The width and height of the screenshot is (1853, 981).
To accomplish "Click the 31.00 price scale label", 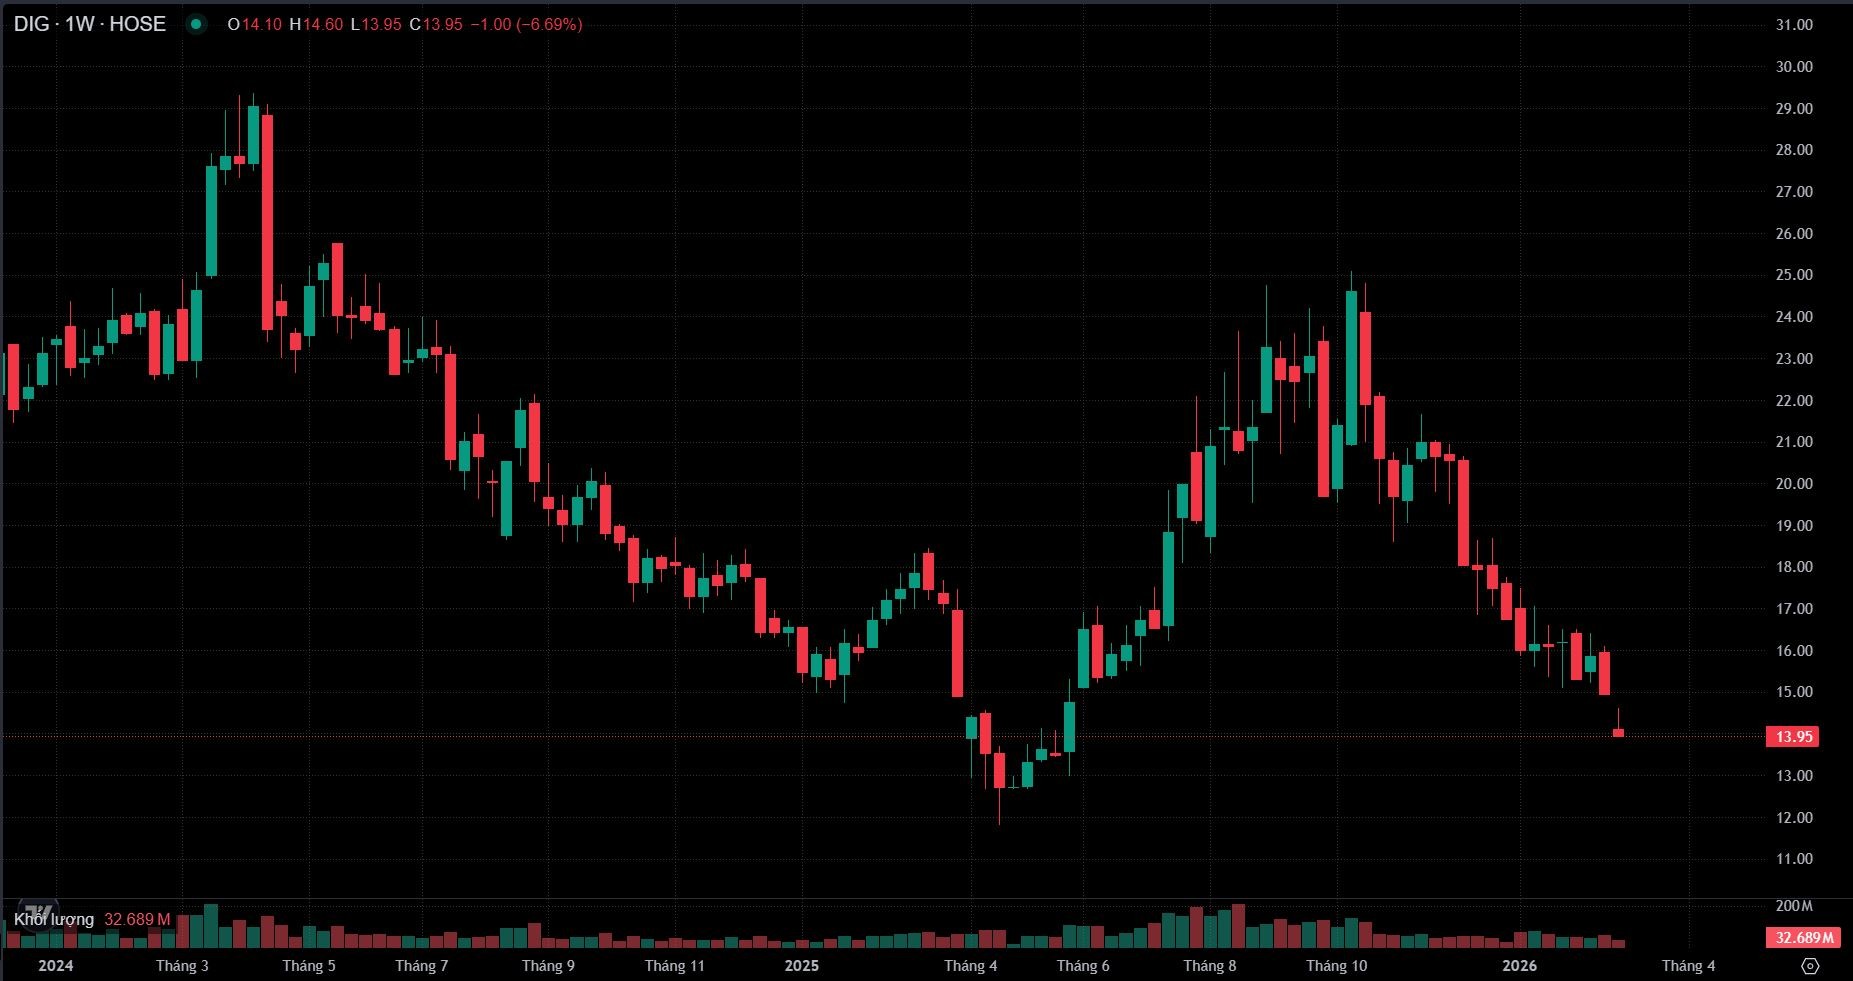I will coord(1793,25).
